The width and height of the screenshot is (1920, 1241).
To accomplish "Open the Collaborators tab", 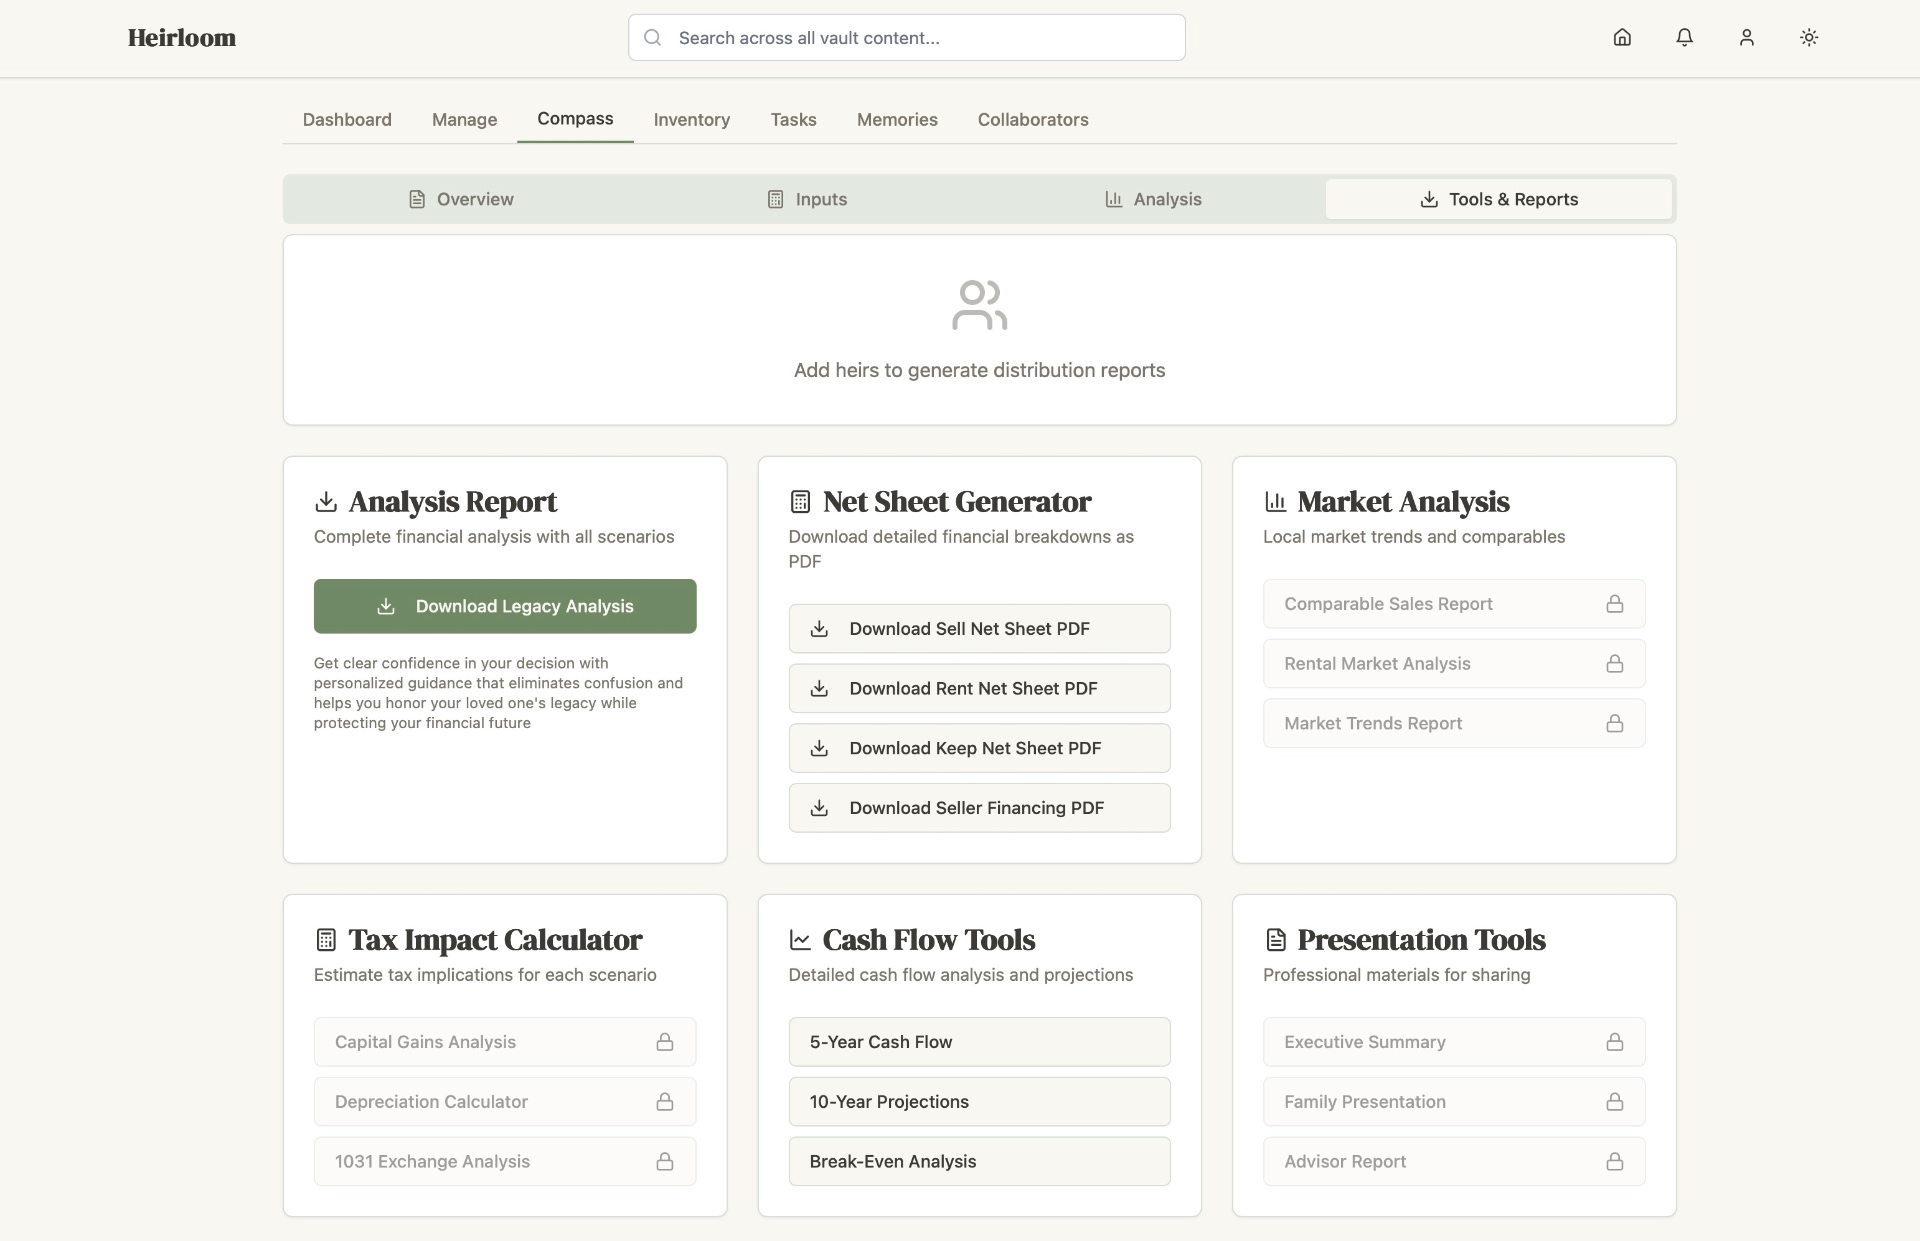I will (x=1032, y=120).
